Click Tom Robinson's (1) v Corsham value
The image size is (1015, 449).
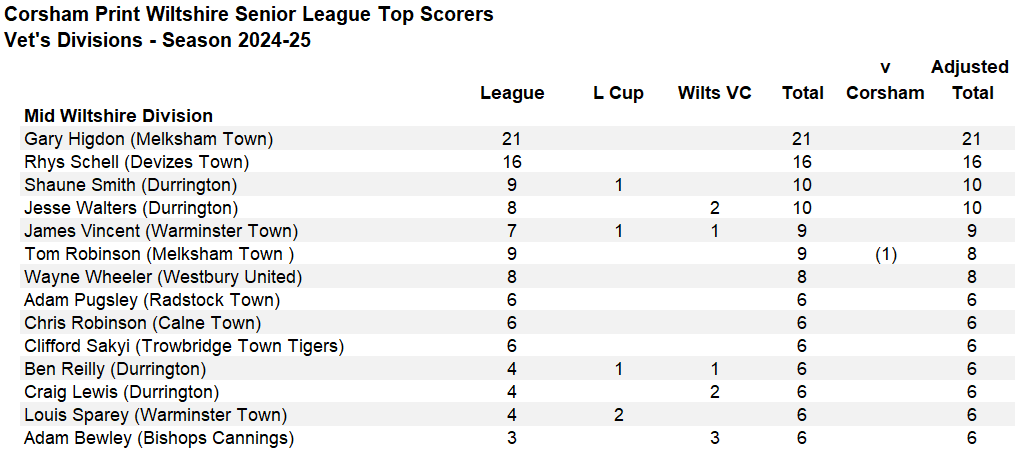point(885,254)
